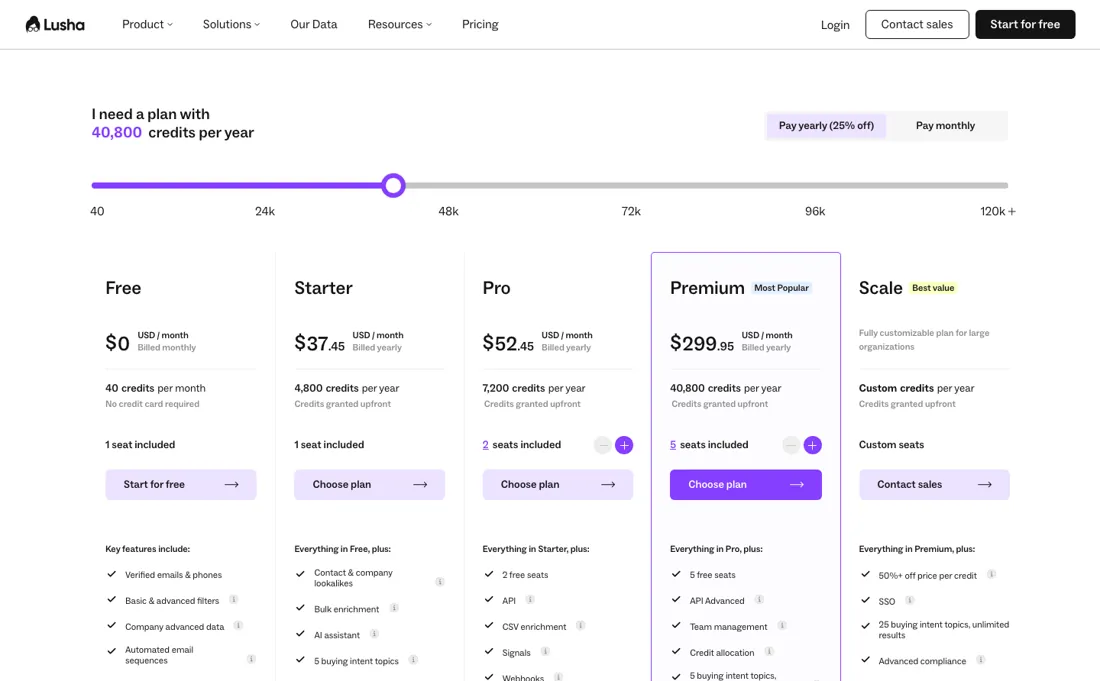The height and width of the screenshot is (681, 1100).
Task: Click the Contact sales header button
Action: coord(917,25)
